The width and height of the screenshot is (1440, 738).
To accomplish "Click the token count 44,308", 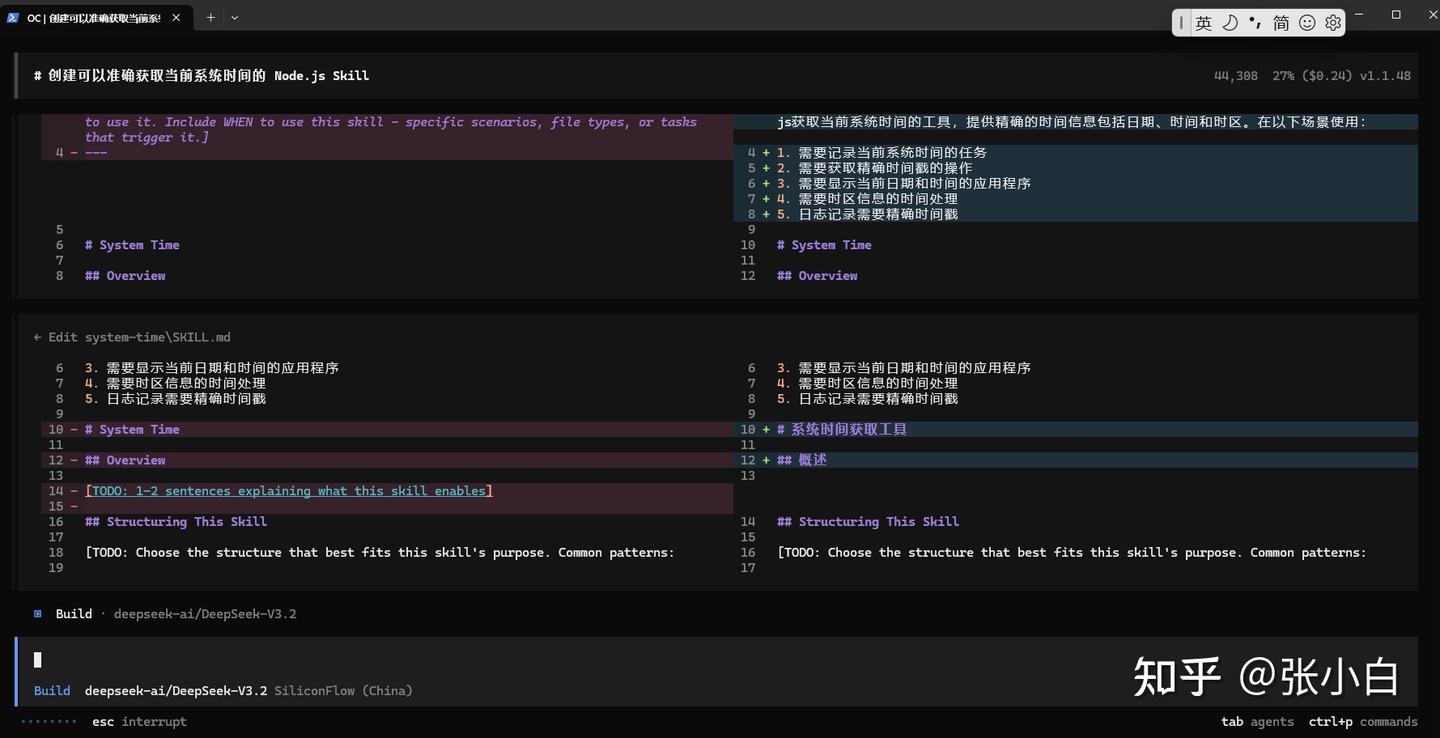I will [x=1236, y=76].
